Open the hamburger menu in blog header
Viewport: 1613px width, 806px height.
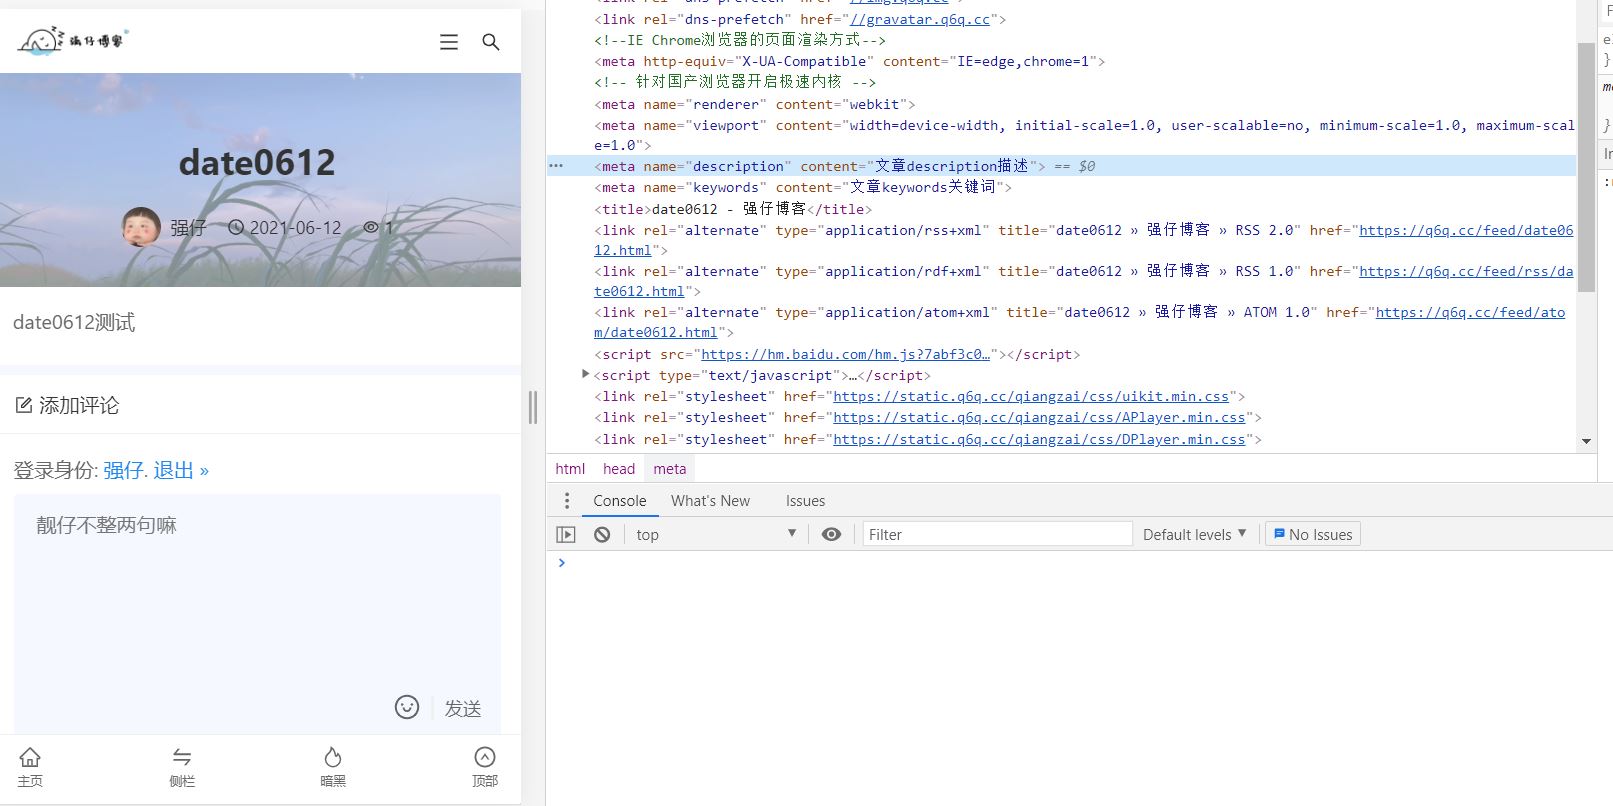pos(449,42)
